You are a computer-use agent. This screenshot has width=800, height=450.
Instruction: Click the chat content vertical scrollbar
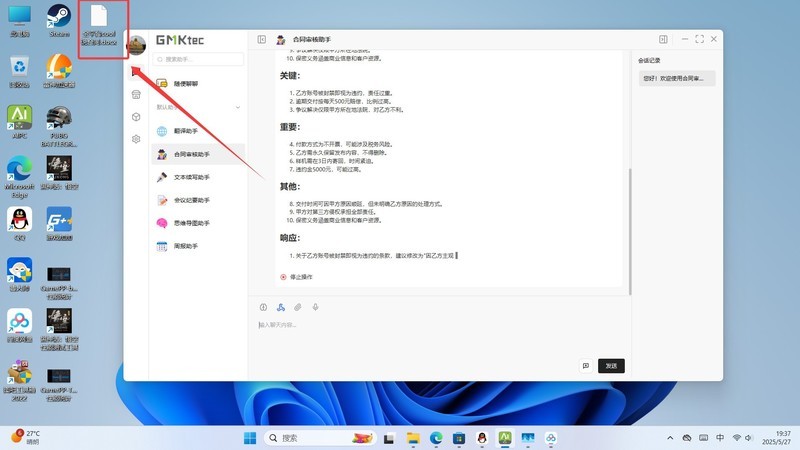tap(630, 231)
